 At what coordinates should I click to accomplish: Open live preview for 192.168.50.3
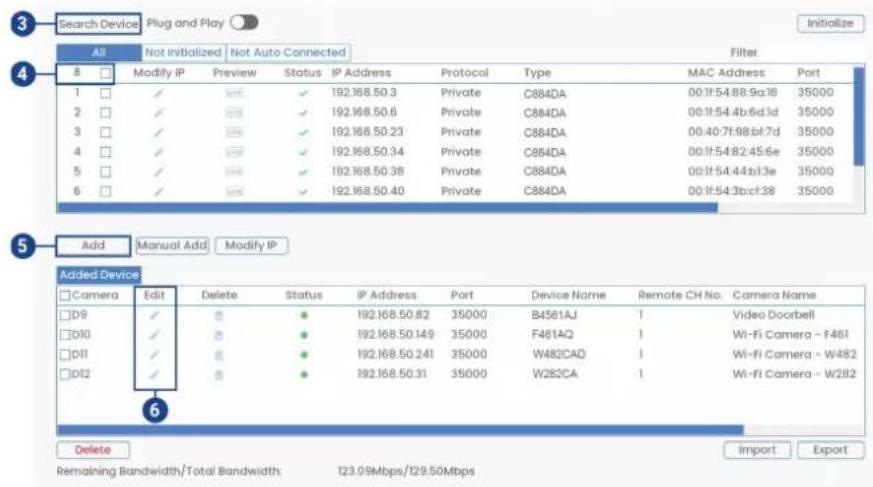[x=234, y=93]
